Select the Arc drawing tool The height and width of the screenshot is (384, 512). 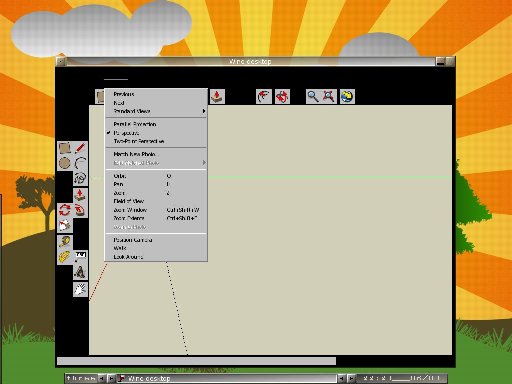click(x=80, y=163)
